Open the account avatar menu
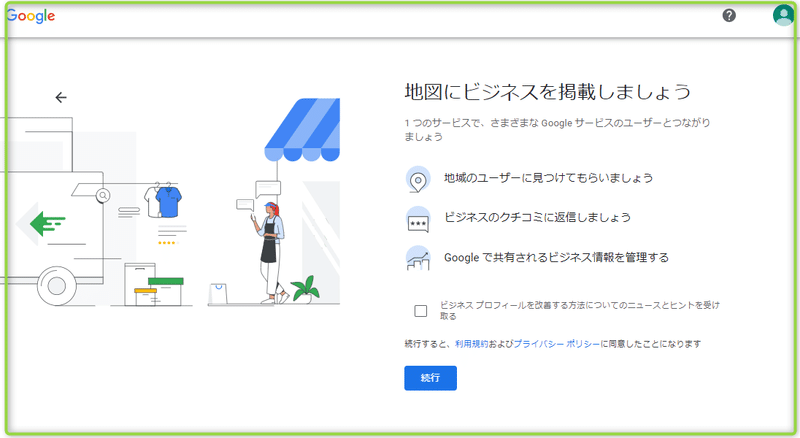The width and height of the screenshot is (800, 438). tap(783, 15)
